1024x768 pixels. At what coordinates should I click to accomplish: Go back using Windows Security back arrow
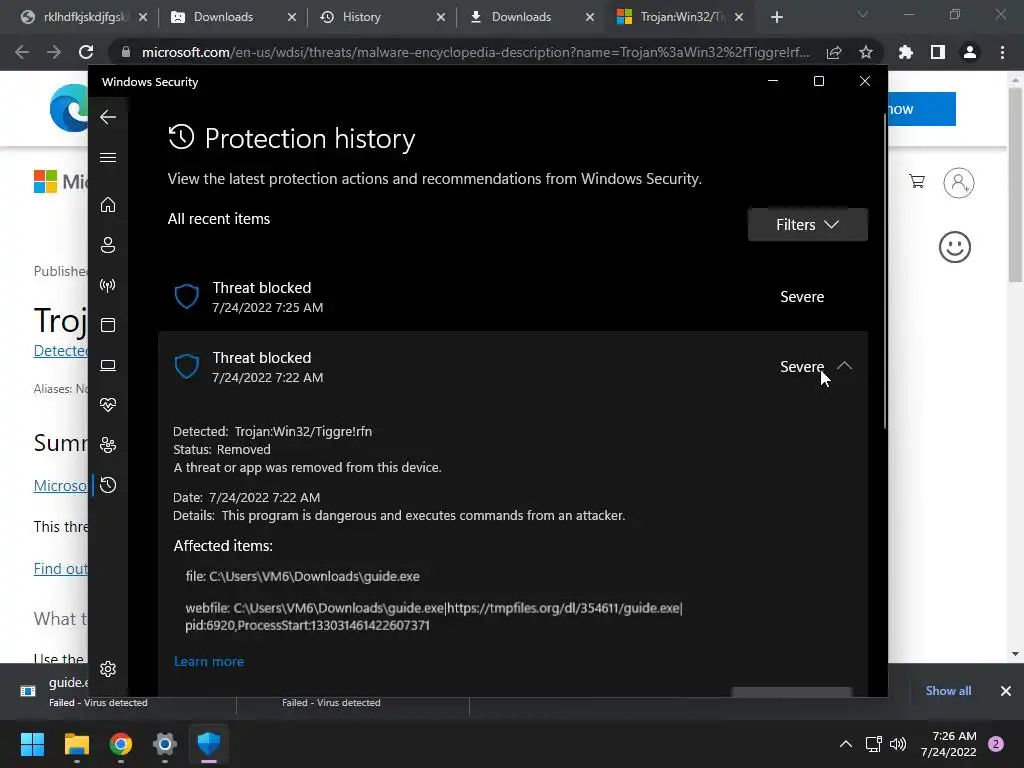point(108,117)
